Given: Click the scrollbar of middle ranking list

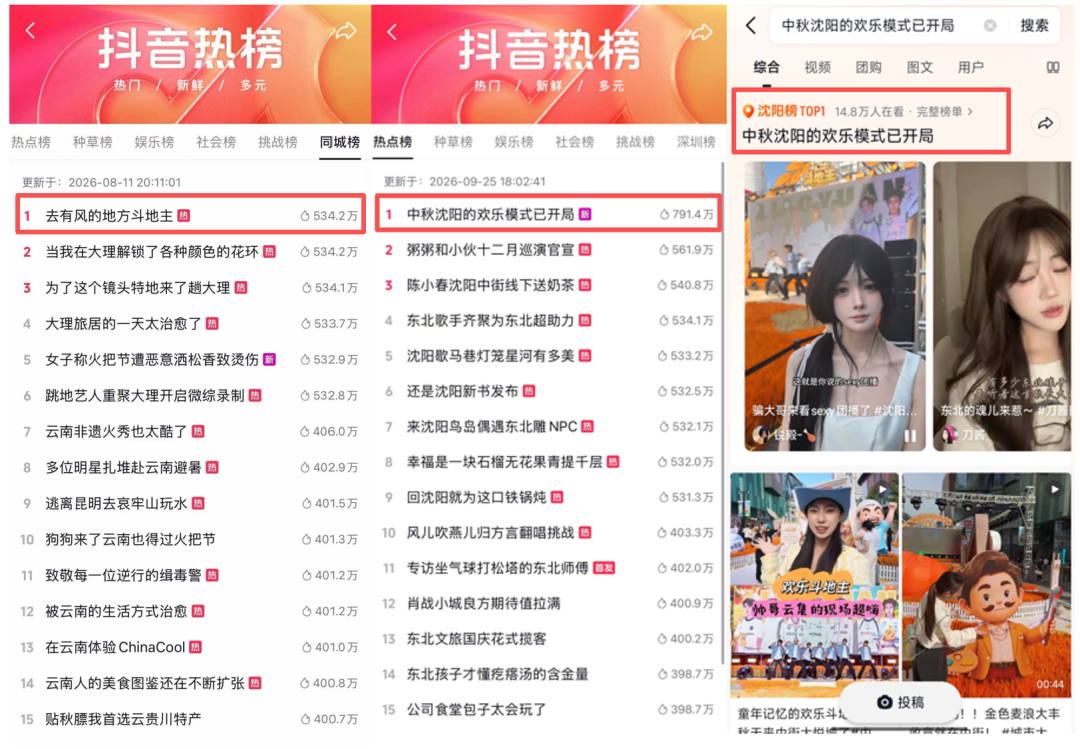Looking at the screenshot, I should pos(723,413).
